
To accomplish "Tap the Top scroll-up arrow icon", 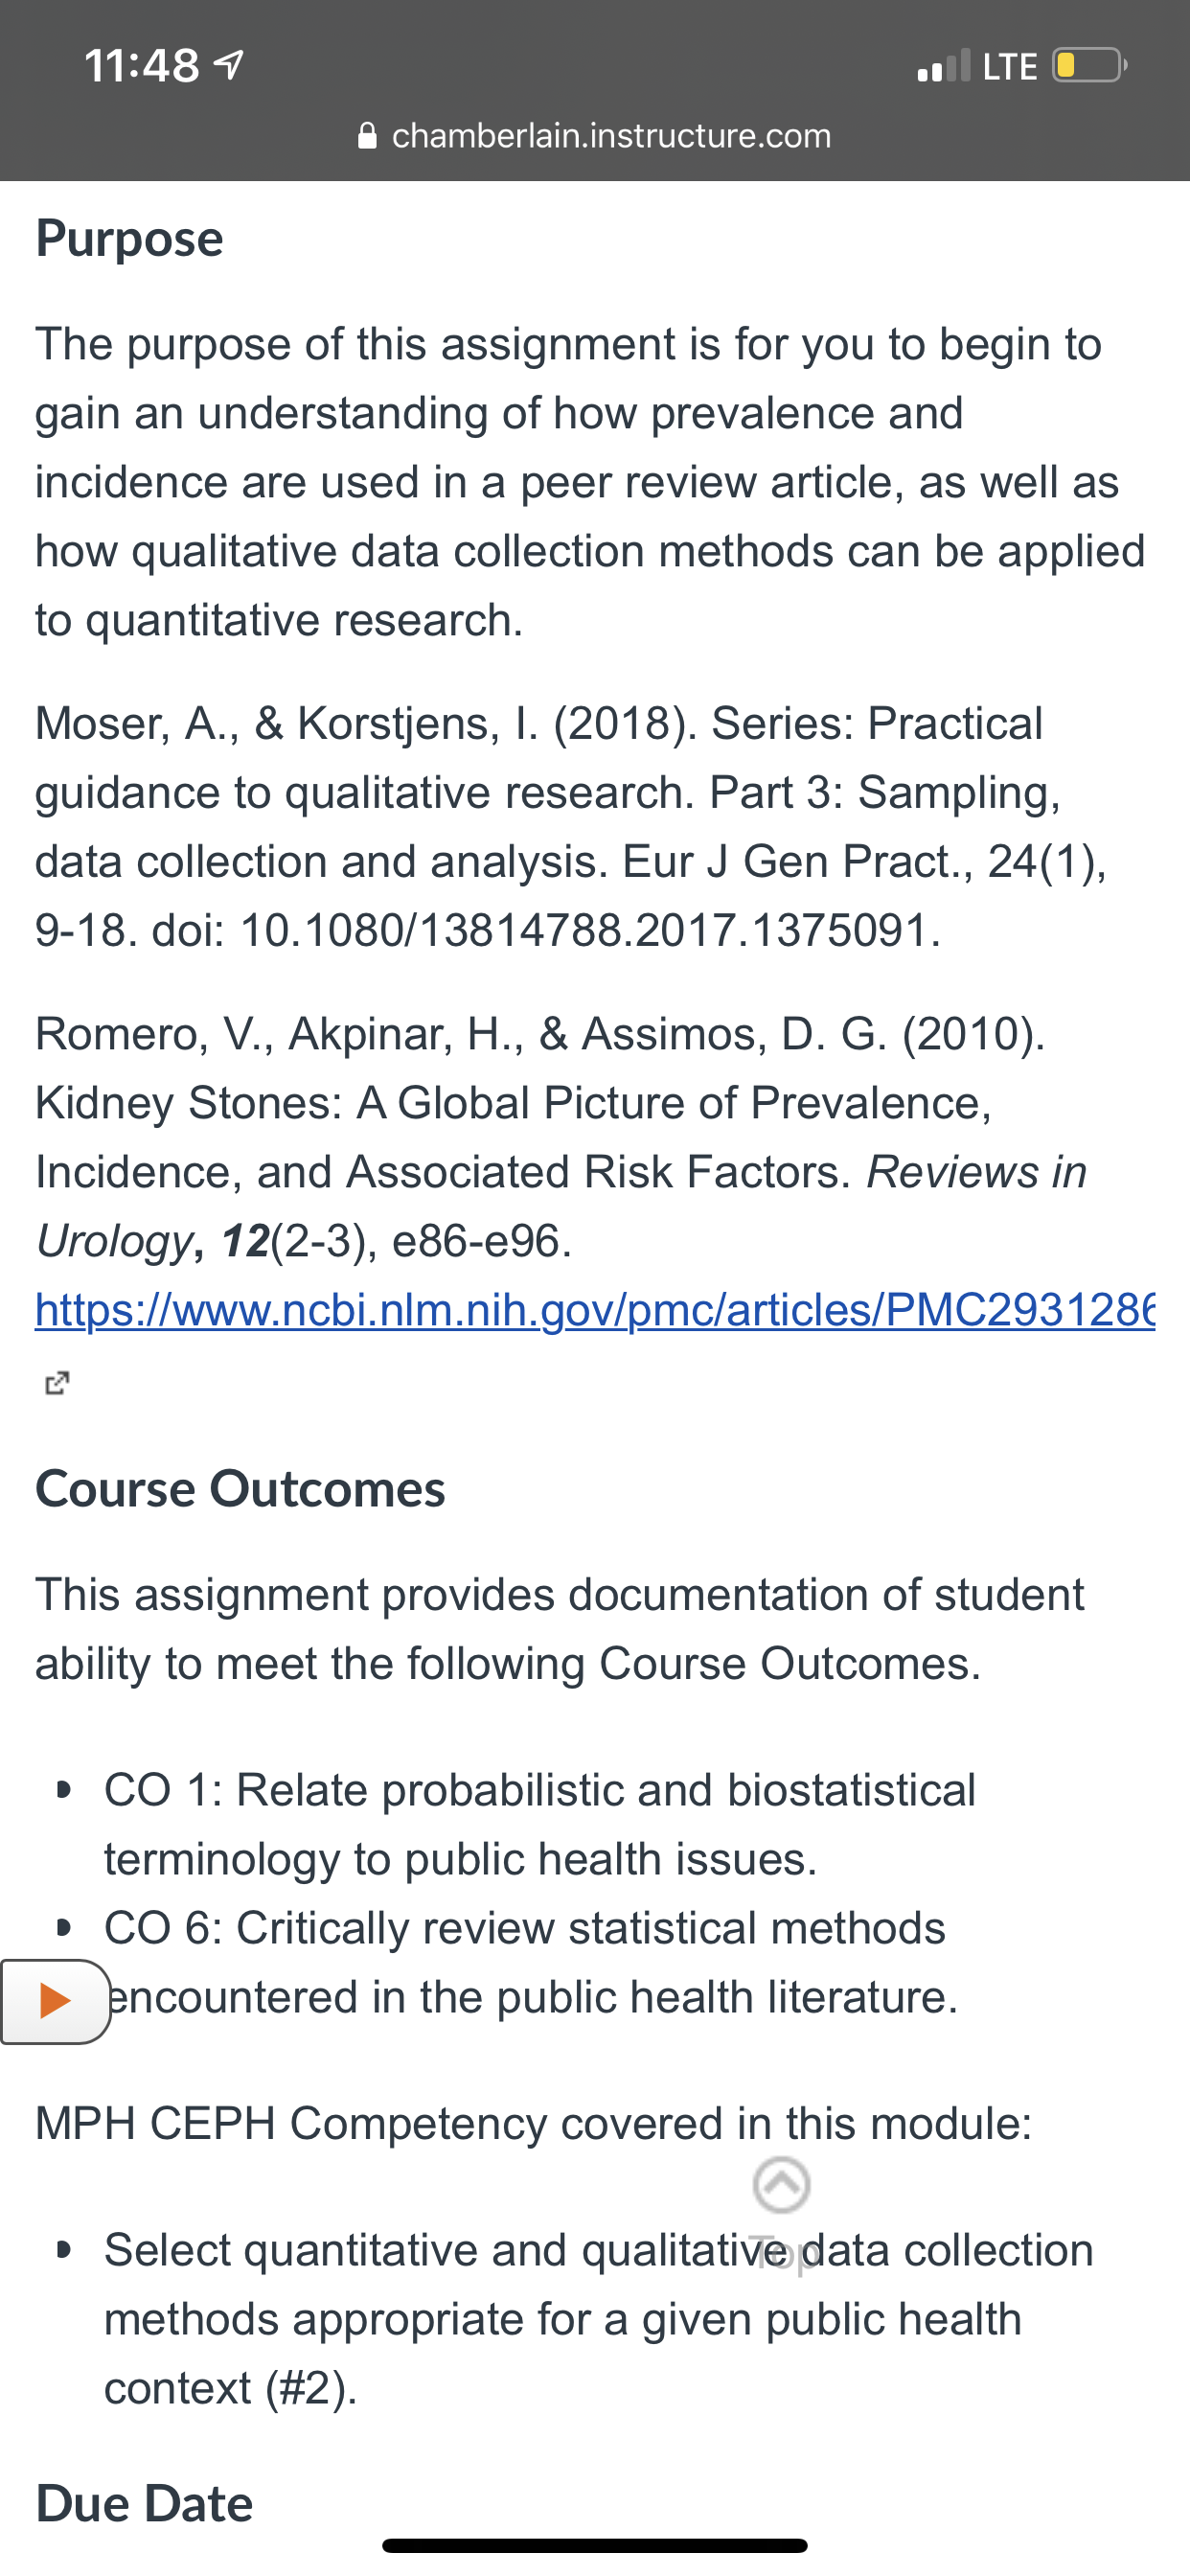I will click(x=781, y=2185).
